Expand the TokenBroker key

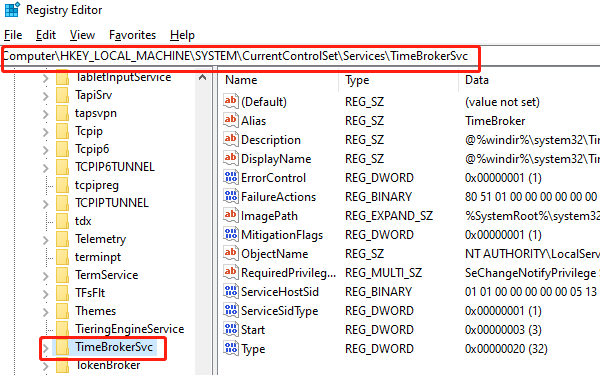[x=46, y=366]
